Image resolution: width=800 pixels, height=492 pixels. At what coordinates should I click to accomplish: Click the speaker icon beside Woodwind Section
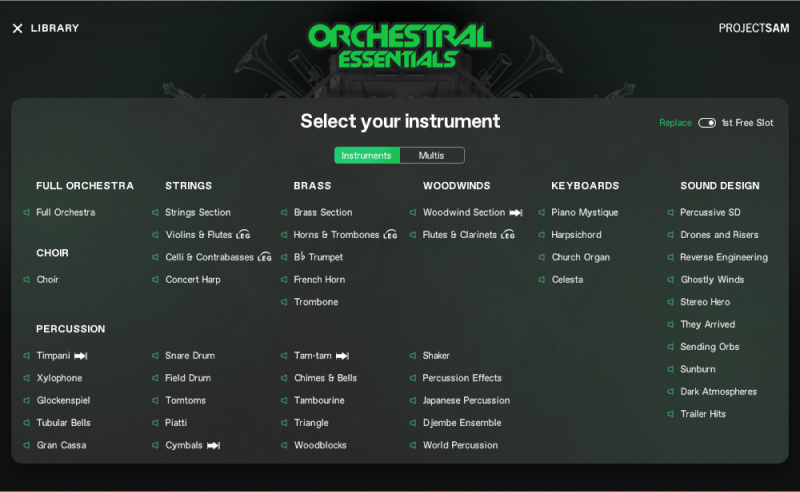pyautogui.click(x=413, y=212)
